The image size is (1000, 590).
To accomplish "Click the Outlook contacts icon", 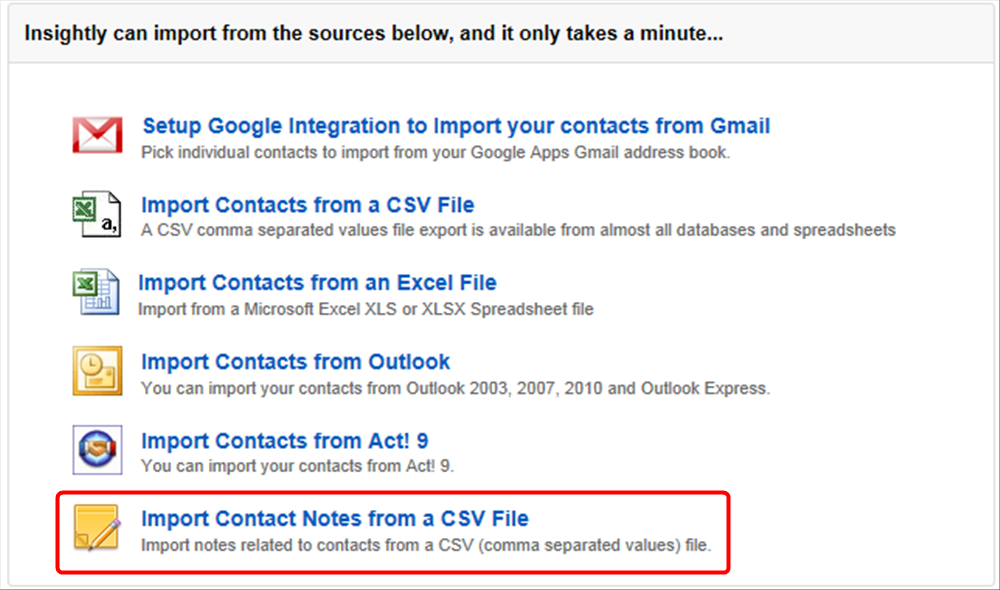I will (x=97, y=371).
